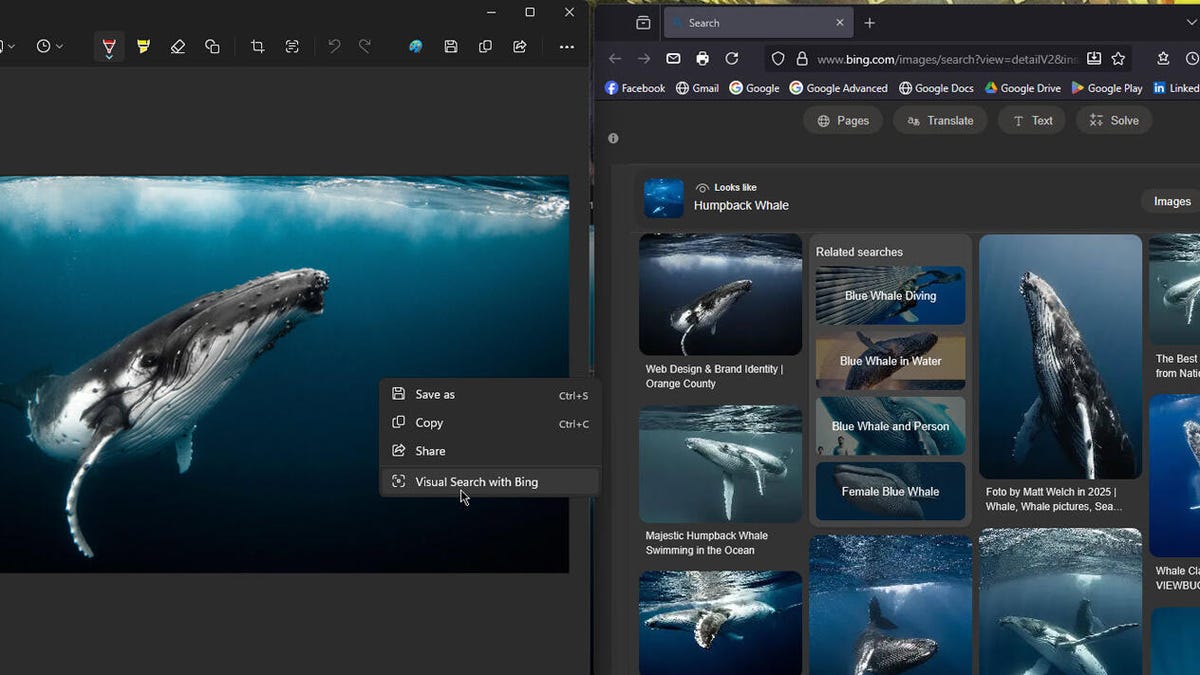Click the Bing address bar URL

click(x=947, y=59)
